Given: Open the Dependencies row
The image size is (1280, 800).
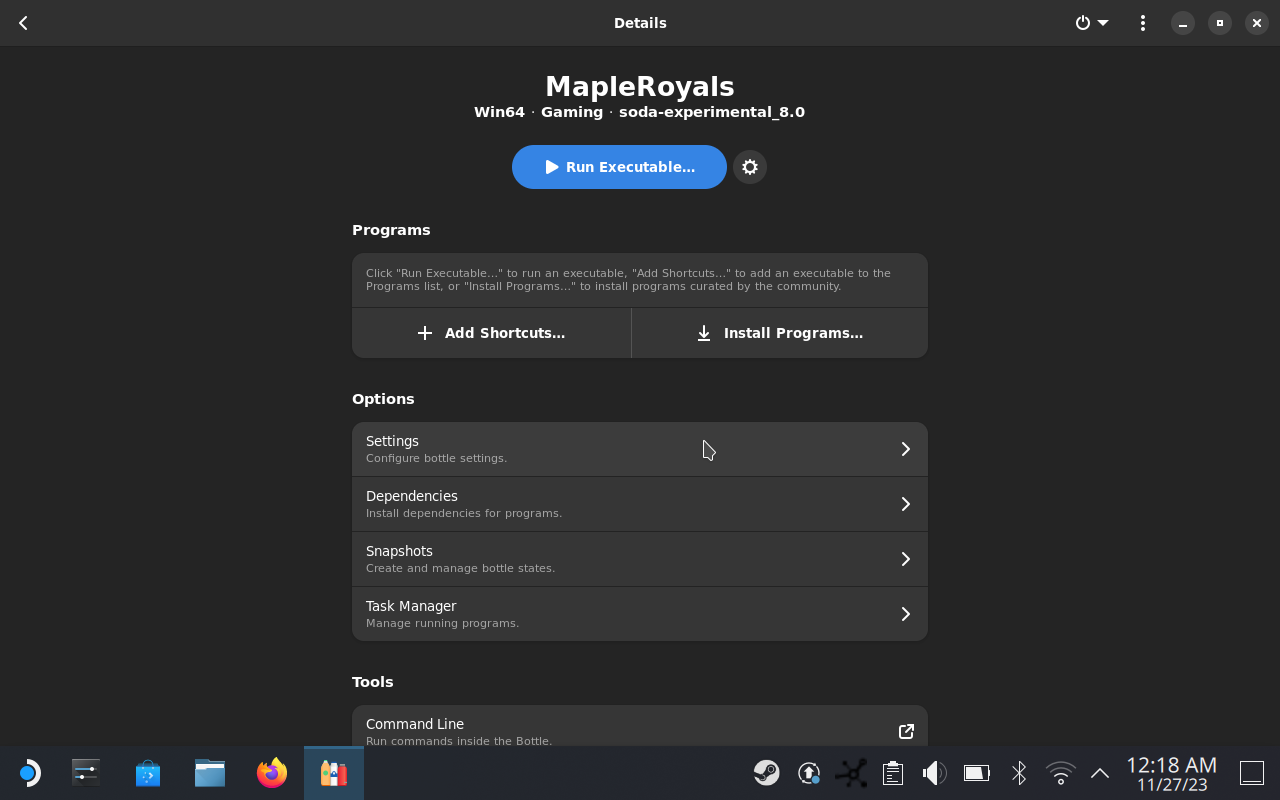Looking at the screenshot, I should point(640,504).
